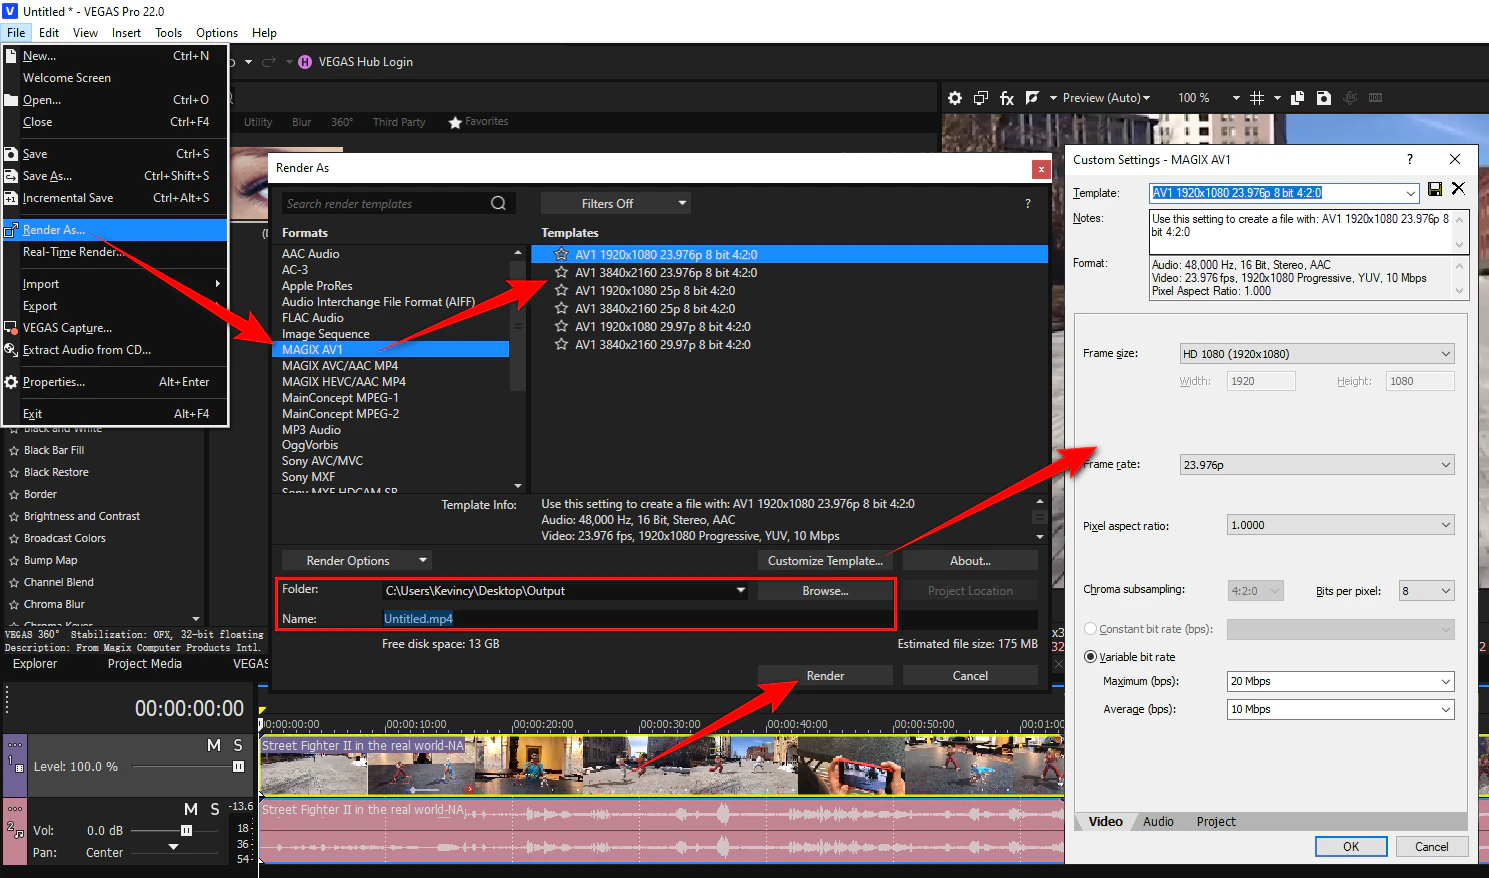Click star next to Chroma Blur effect

pyautogui.click(x=14, y=605)
